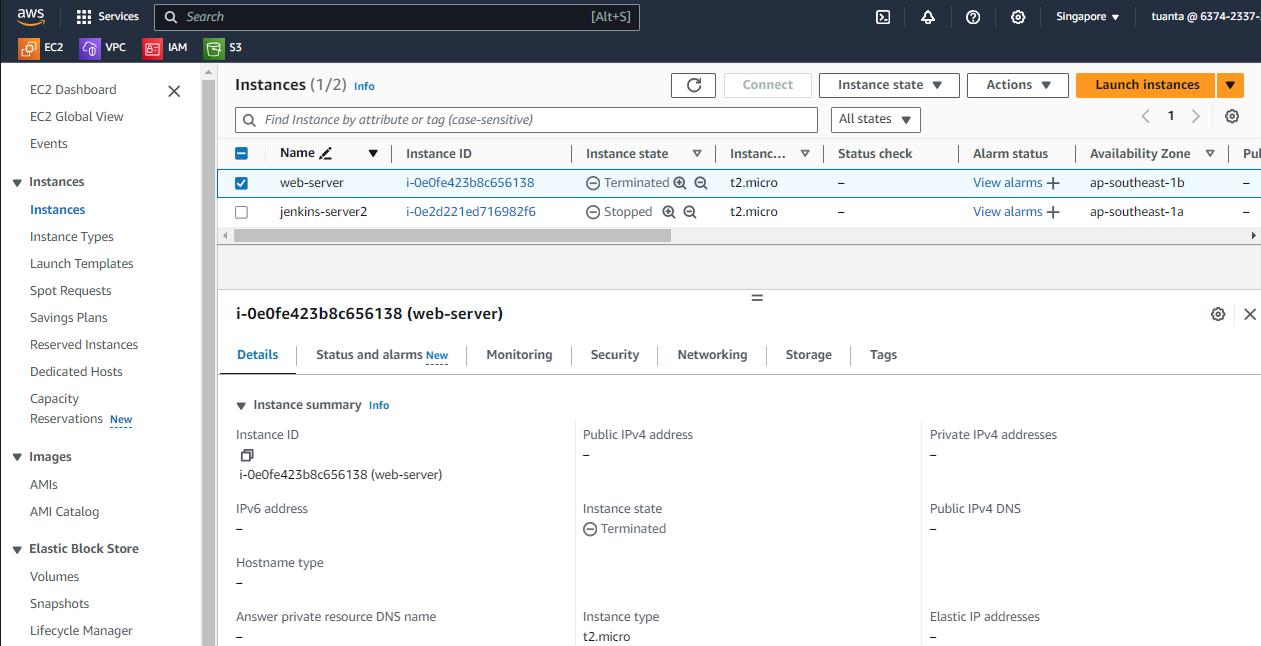Zoom-in filter icon for Terminated state
This screenshot has width=1261, height=646.
tap(681, 183)
